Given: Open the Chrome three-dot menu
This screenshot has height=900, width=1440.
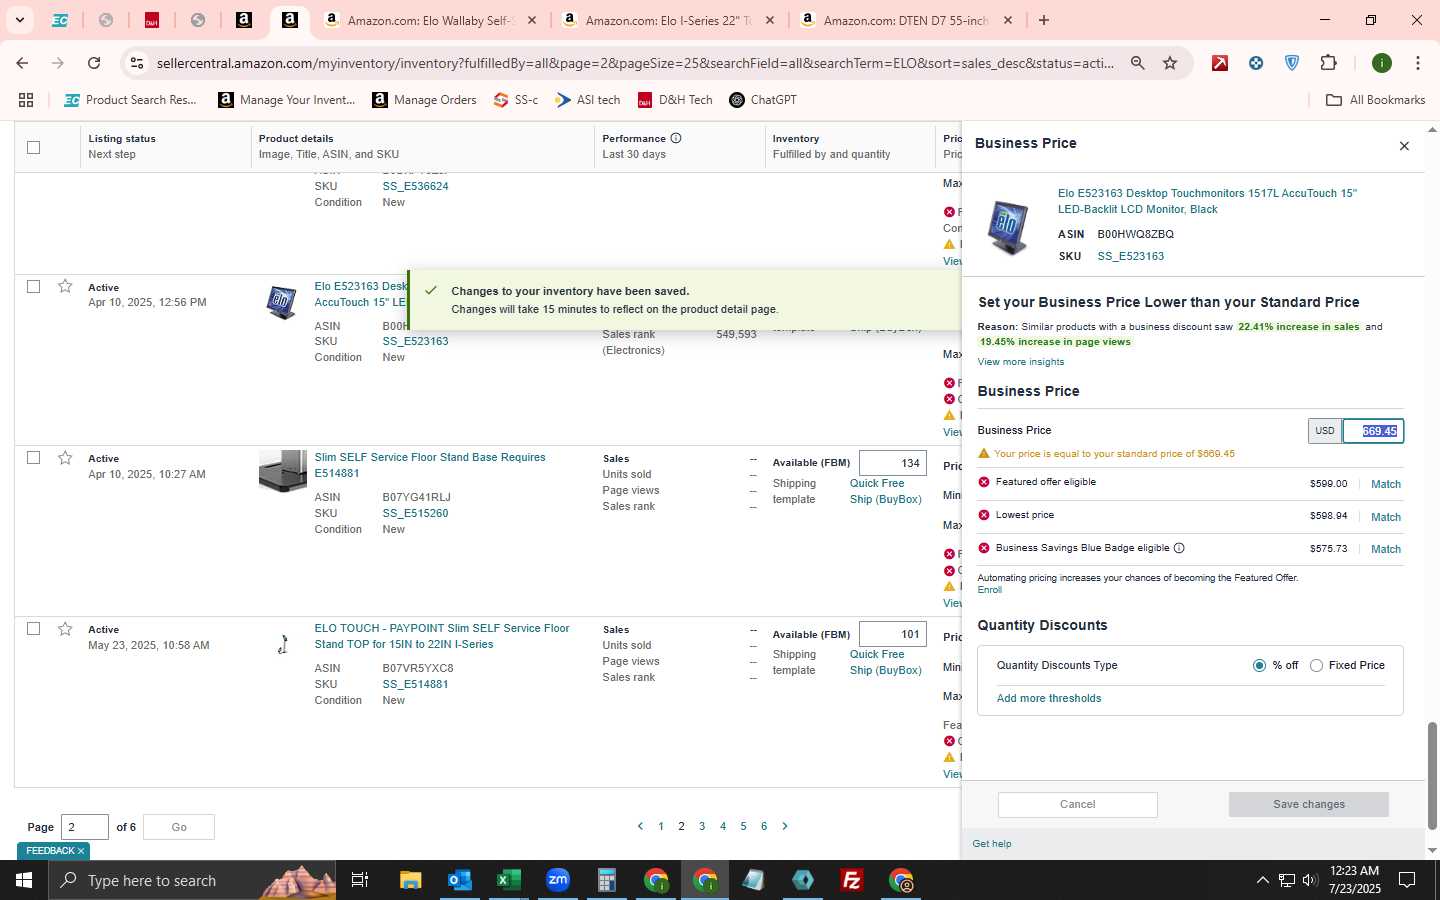Looking at the screenshot, I should pos(1418,63).
